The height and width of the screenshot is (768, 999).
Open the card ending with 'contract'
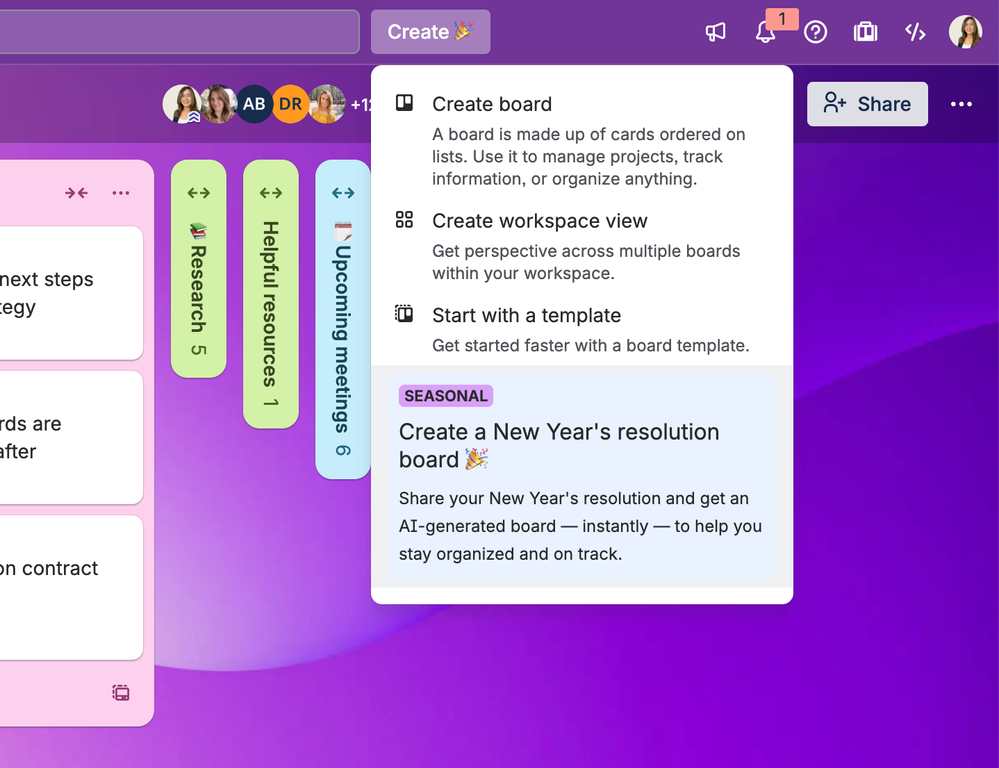click(x=71, y=587)
